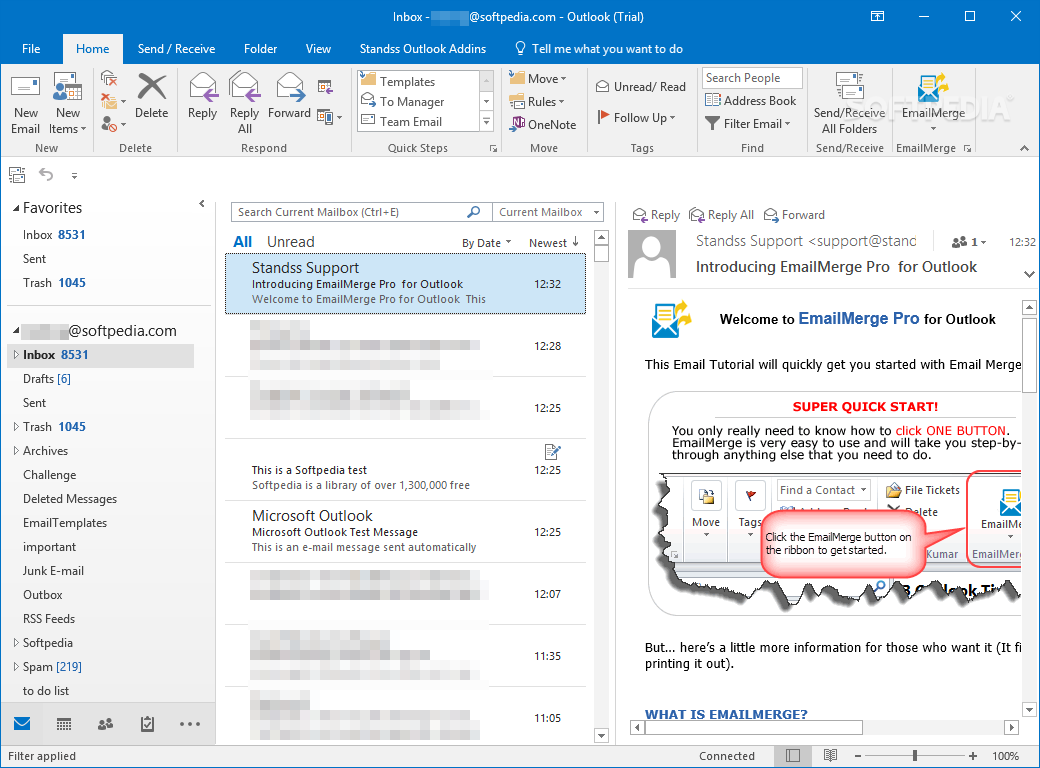Open the Ignore conversation icon

(109, 80)
